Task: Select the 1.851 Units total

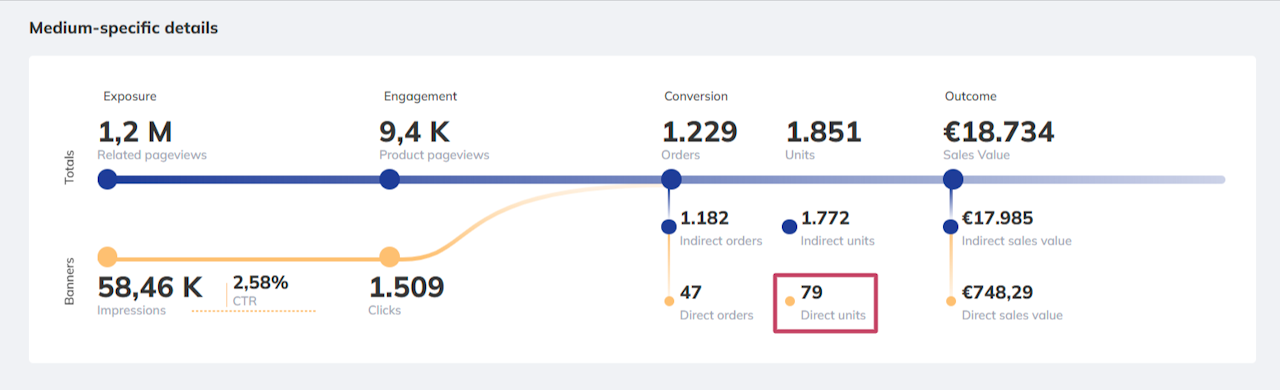Action: pos(823,139)
